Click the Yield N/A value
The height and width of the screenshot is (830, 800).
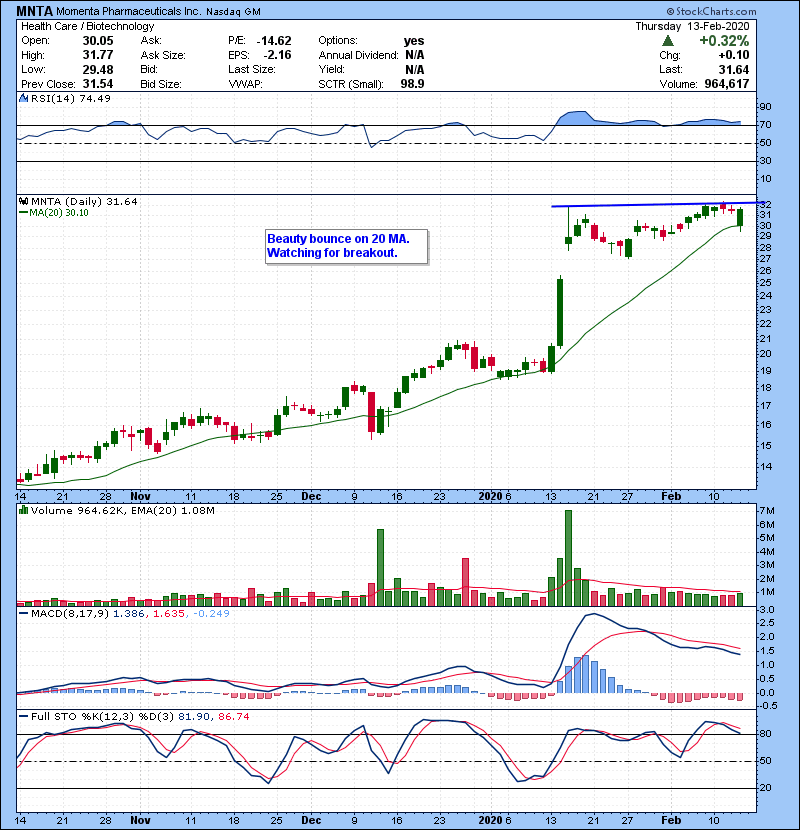(x=415, y=69)
